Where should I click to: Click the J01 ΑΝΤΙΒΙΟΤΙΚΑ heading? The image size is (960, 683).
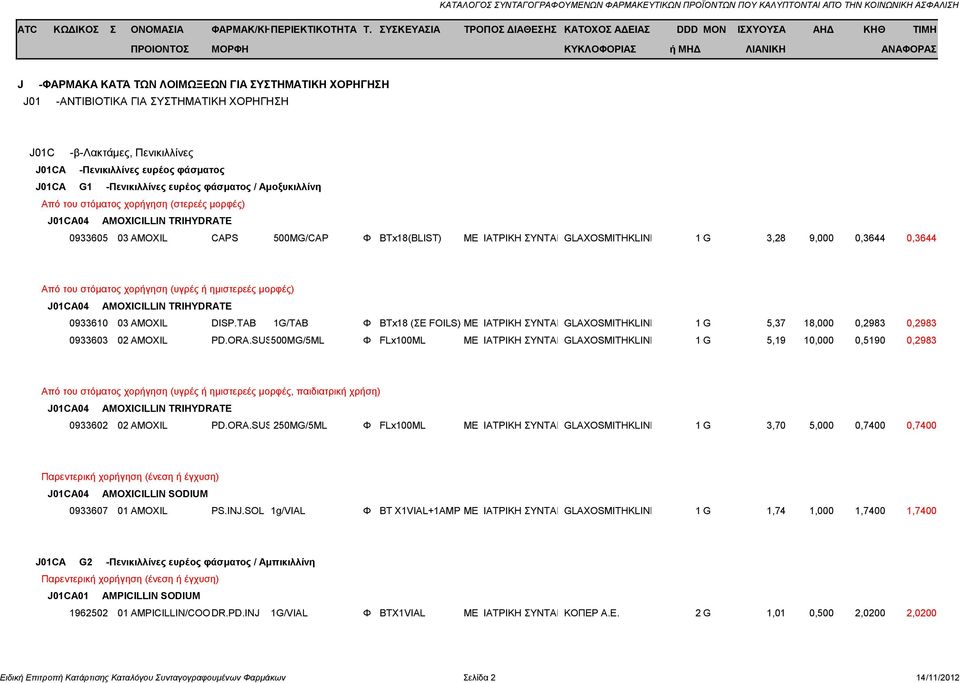tap(156, 101)
